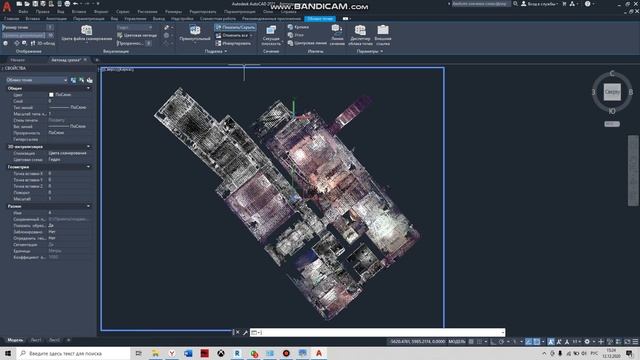Open the AutoCAD application menu logo
Viewport: 640px width, 360px height.
pos(7,7)
